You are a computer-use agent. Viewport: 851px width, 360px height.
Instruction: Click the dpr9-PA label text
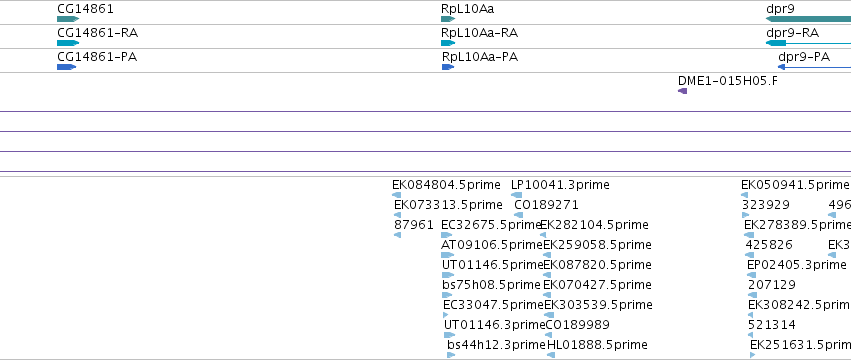804,57
